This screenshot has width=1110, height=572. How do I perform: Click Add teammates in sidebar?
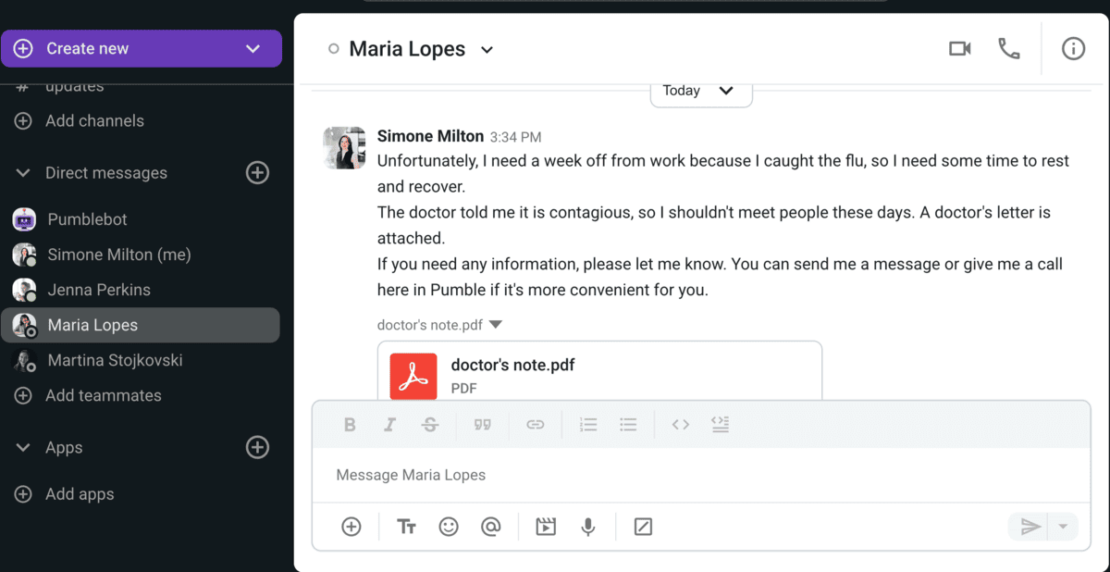pyautogui.click(x=102, y=396)
